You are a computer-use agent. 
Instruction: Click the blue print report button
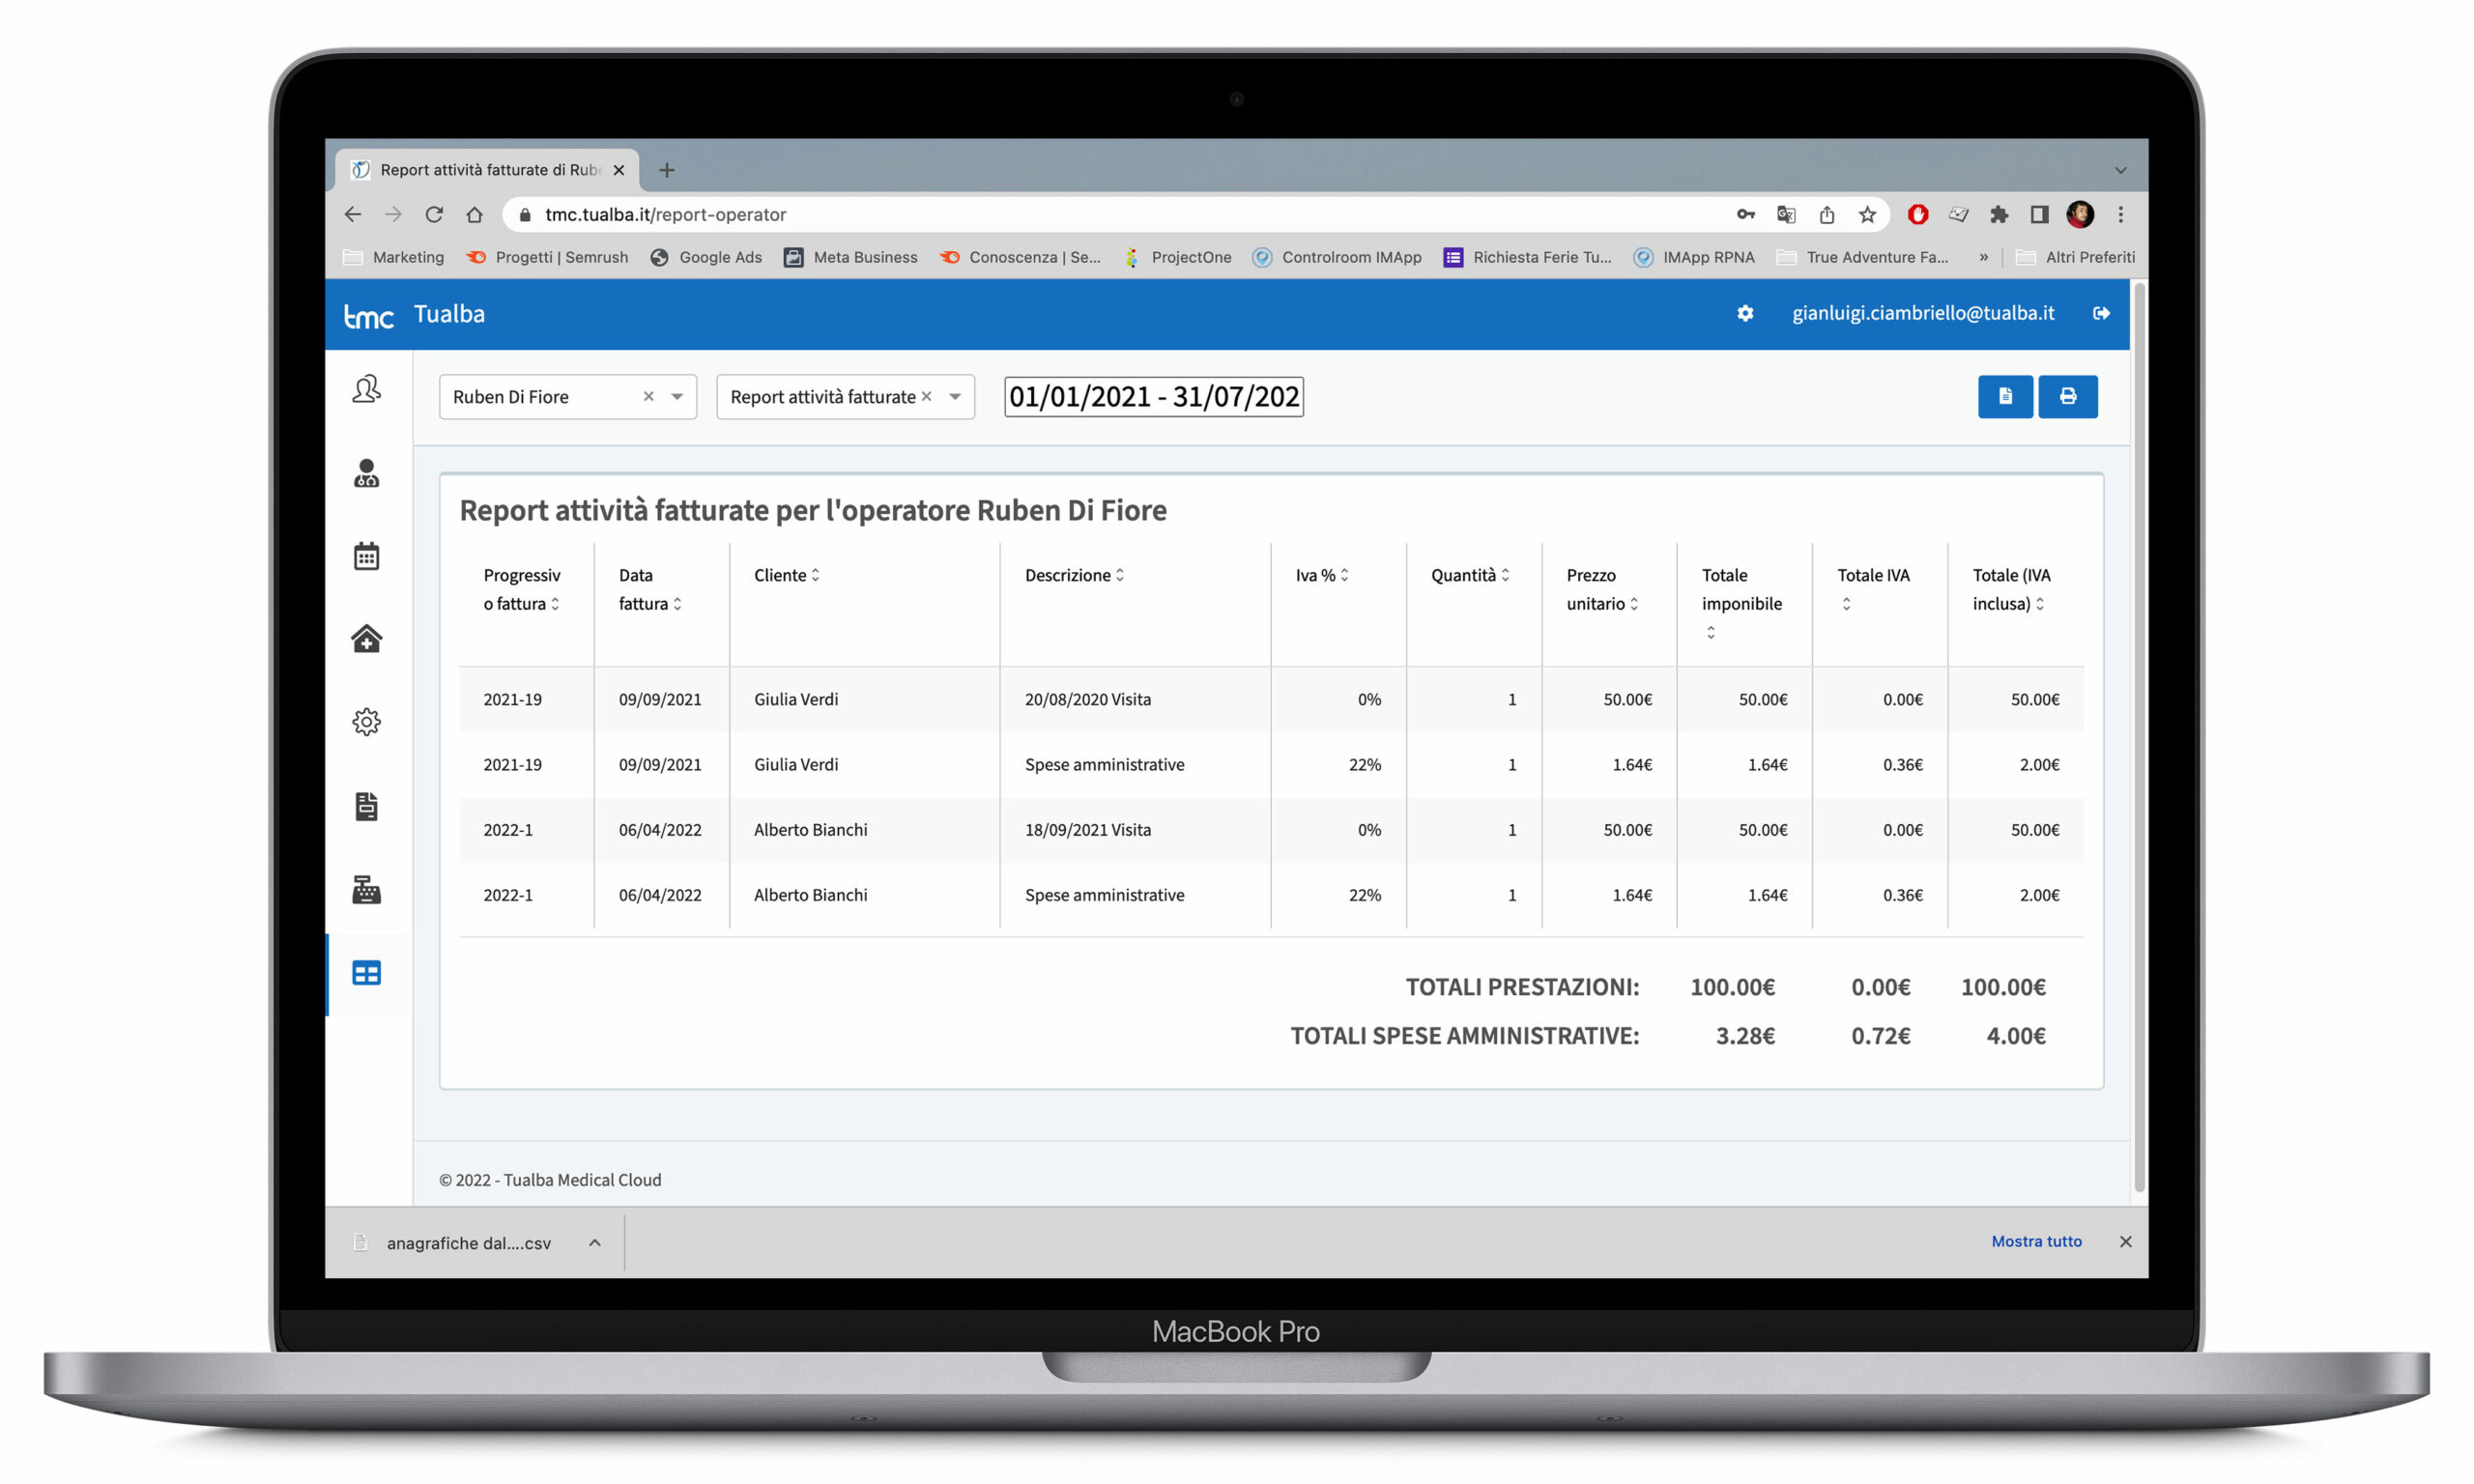pos(2067,397)
